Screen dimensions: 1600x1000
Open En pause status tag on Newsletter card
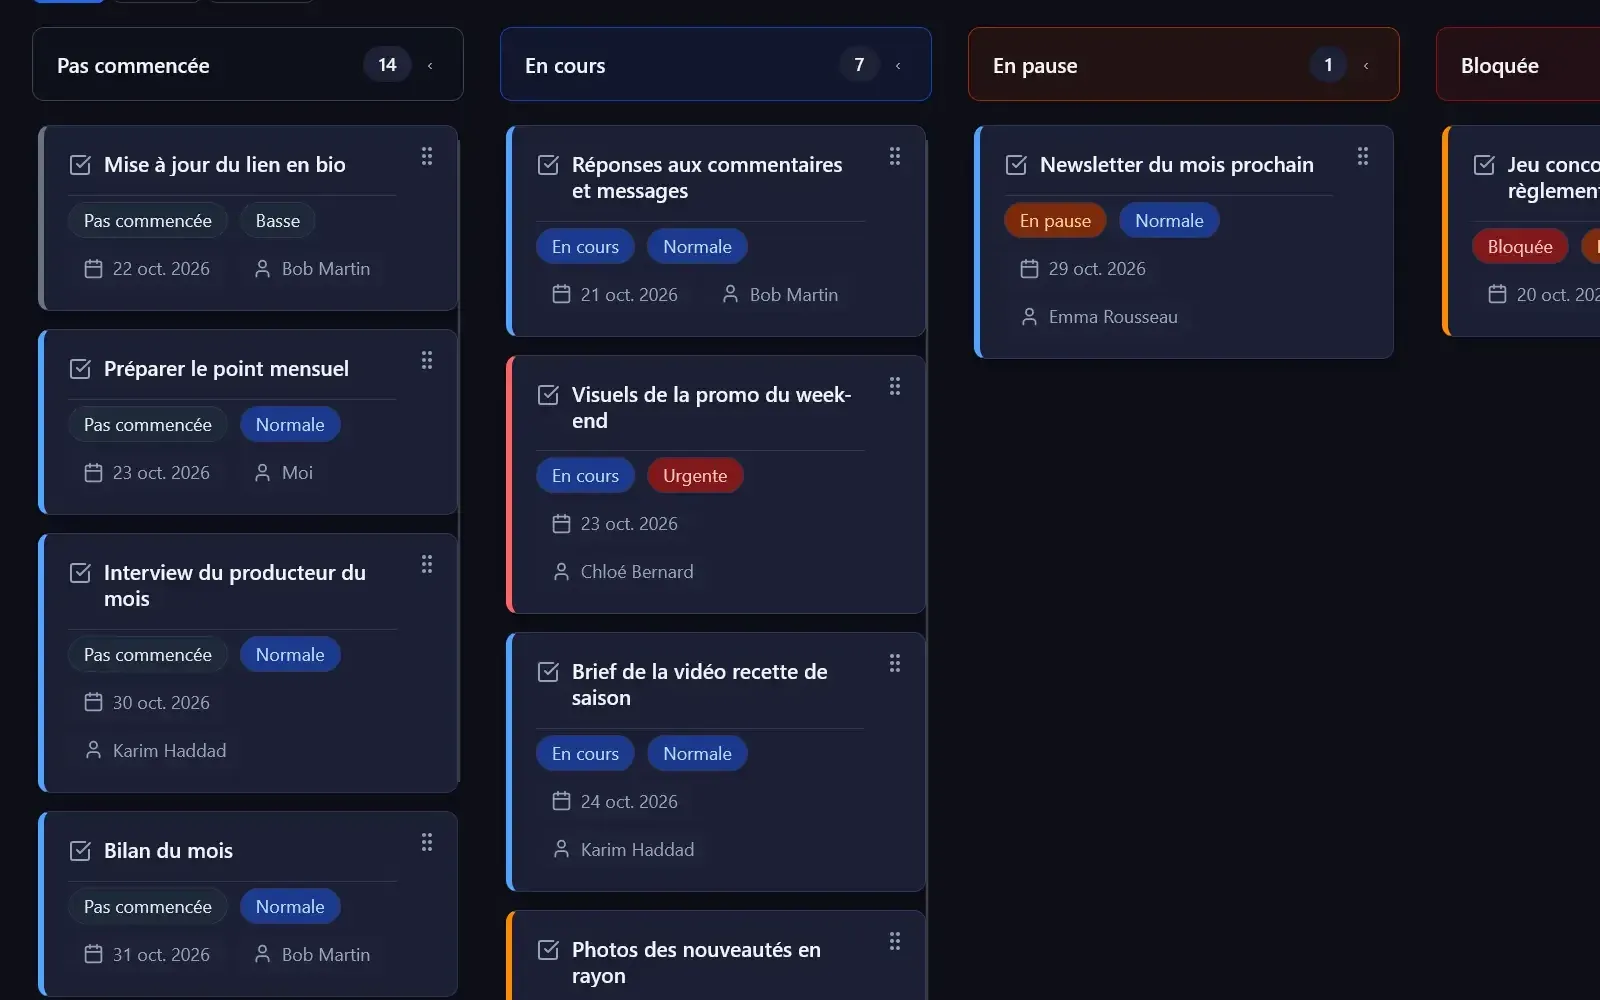tap(1055, 221)
